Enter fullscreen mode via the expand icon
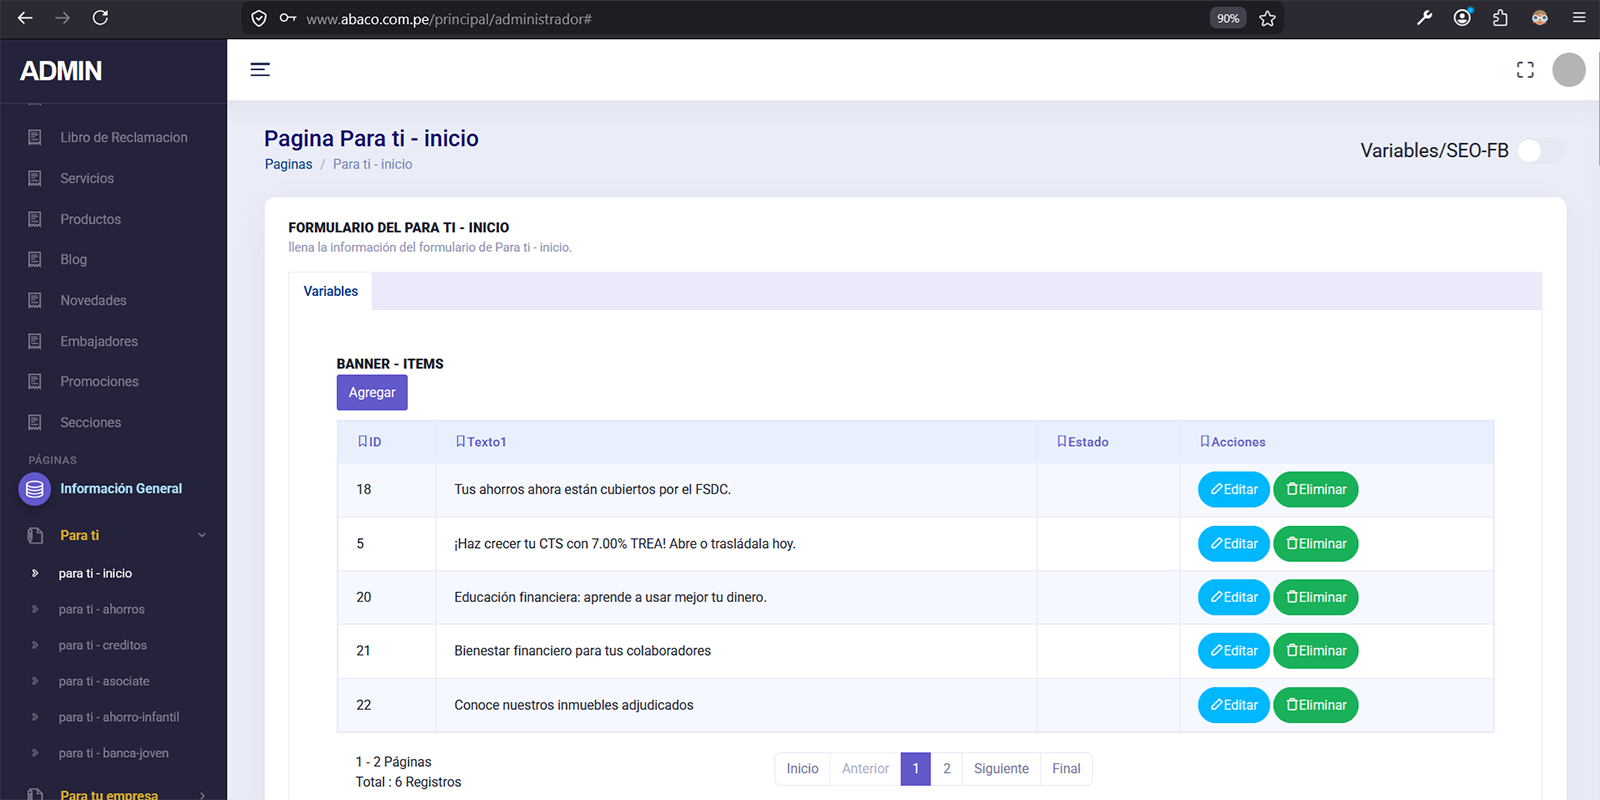Viewport: 1600px width, 800px height. click(x=1525, y=70)
